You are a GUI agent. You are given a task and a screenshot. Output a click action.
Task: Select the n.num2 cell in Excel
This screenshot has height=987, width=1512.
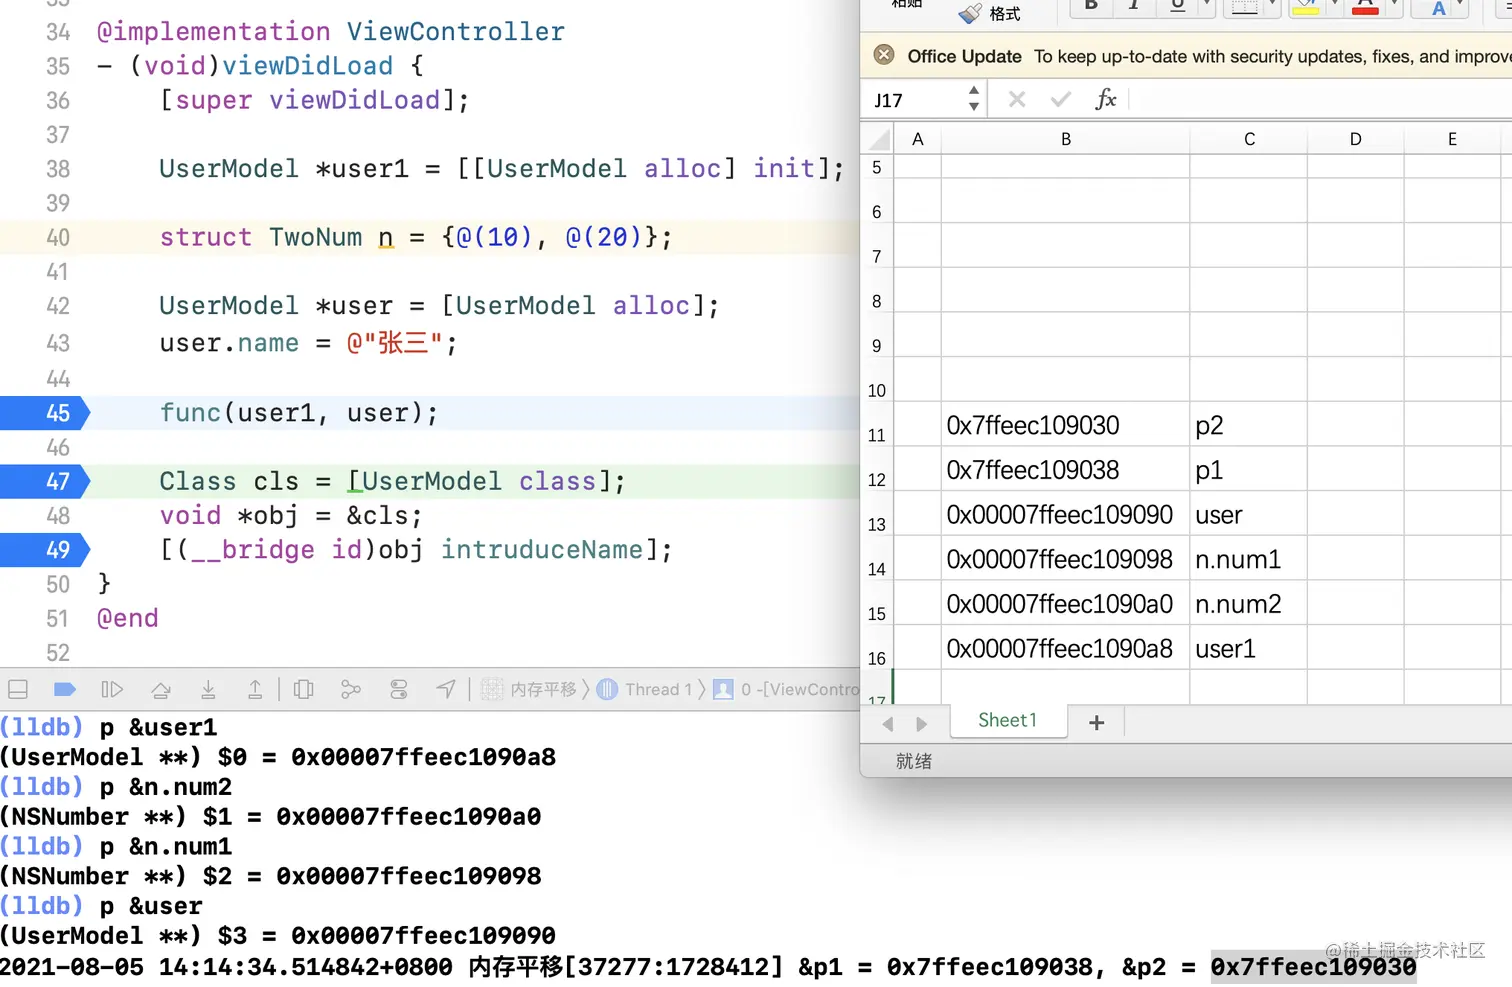tap(1249, 604)
